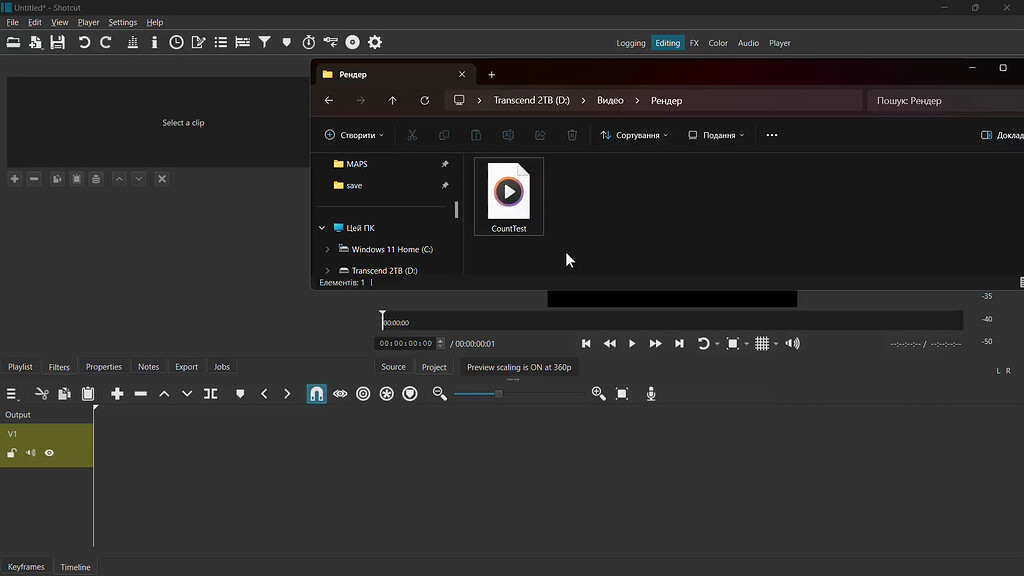Undo the last action in Shotcut

(x=85, y=42)
